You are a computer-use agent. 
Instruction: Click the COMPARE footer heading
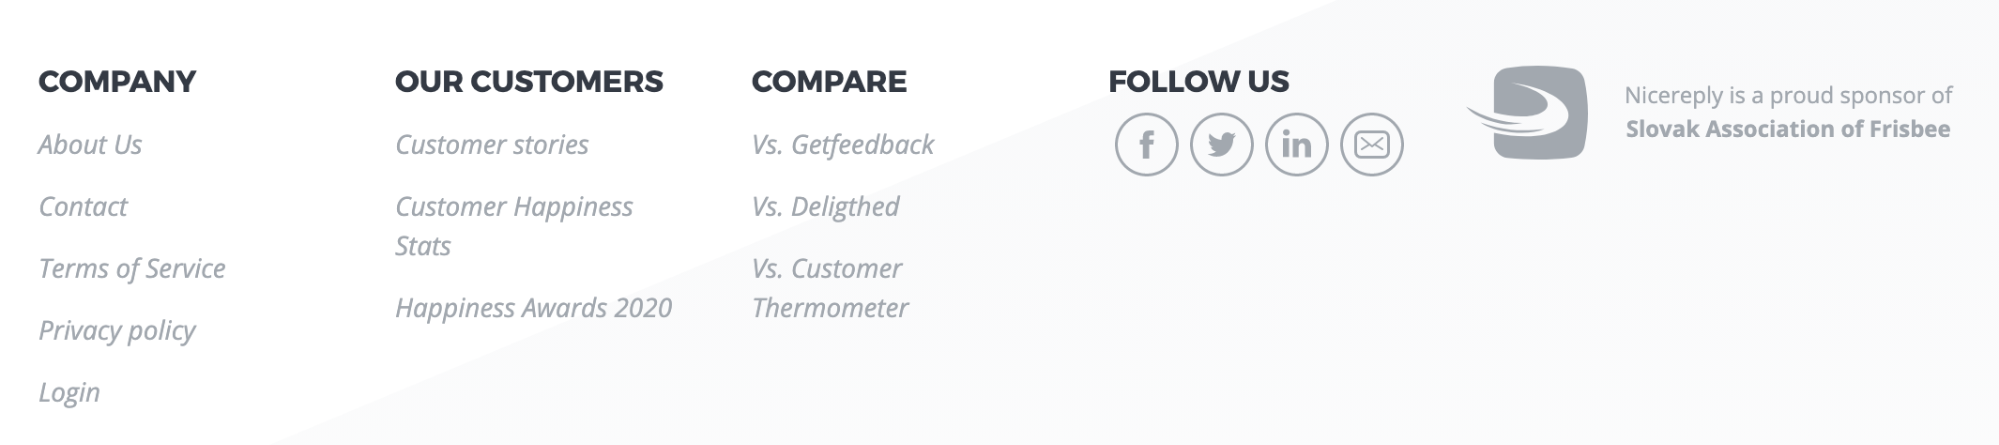pos(829,81)
